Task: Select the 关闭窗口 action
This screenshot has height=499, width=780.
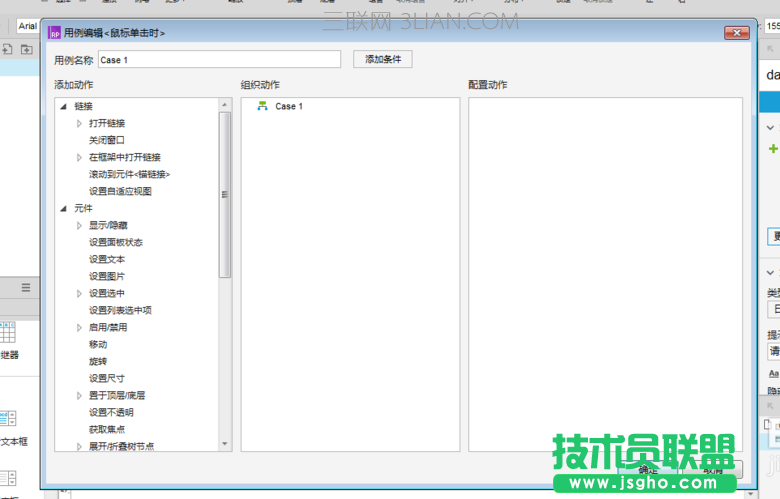Action: coord(106,140)
